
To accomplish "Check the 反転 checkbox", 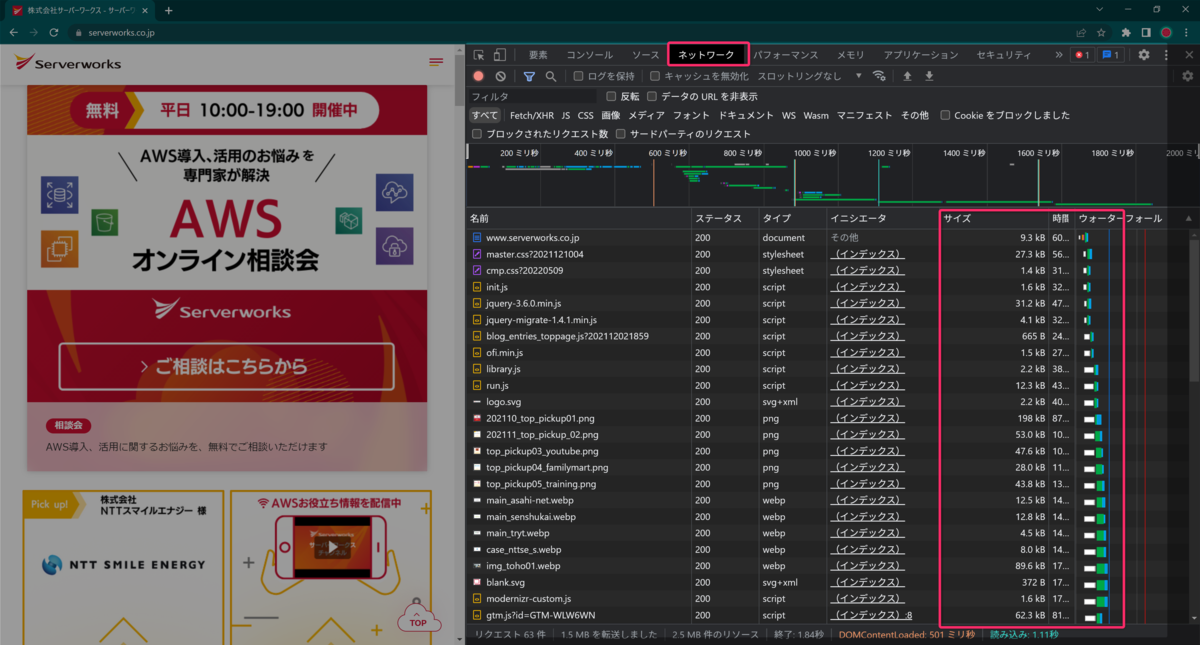I will (611, 97).
